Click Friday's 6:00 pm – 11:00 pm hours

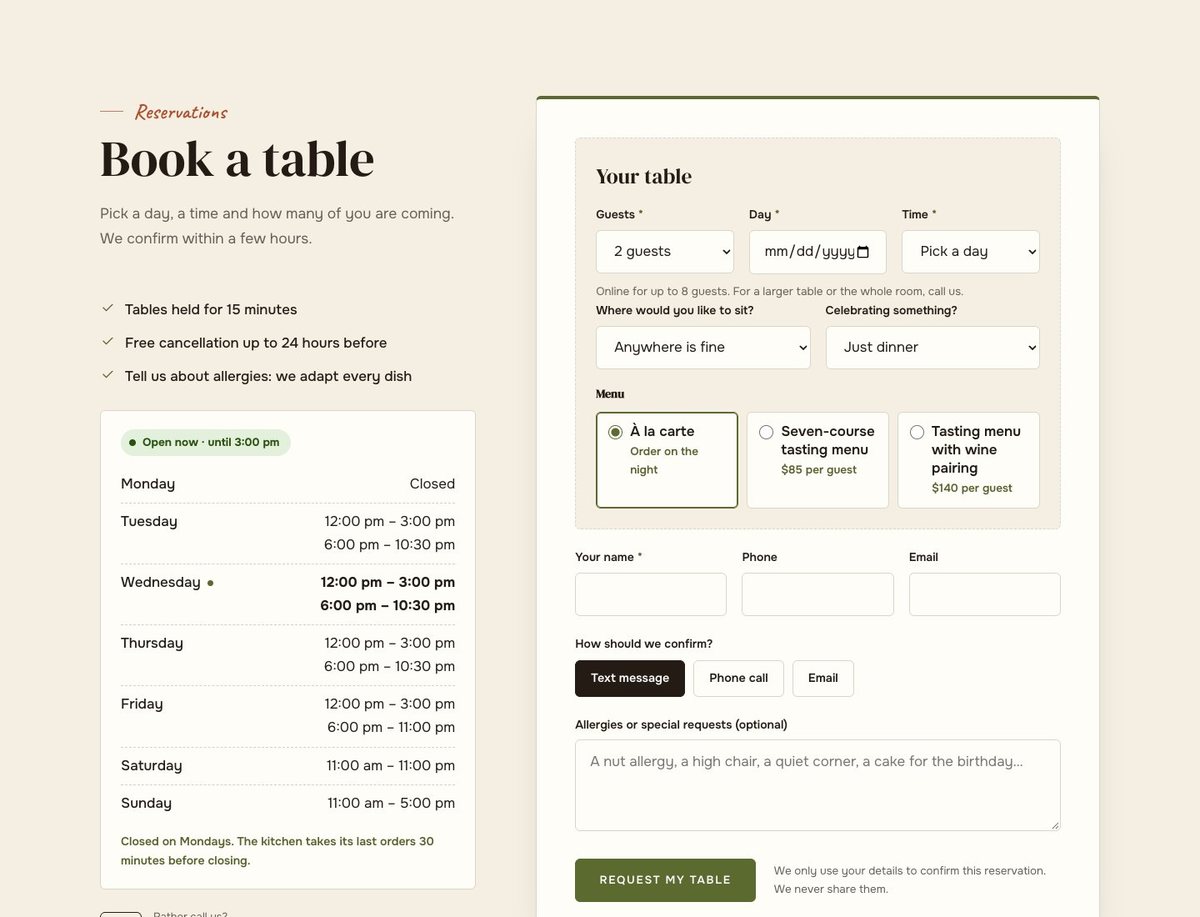391,727
